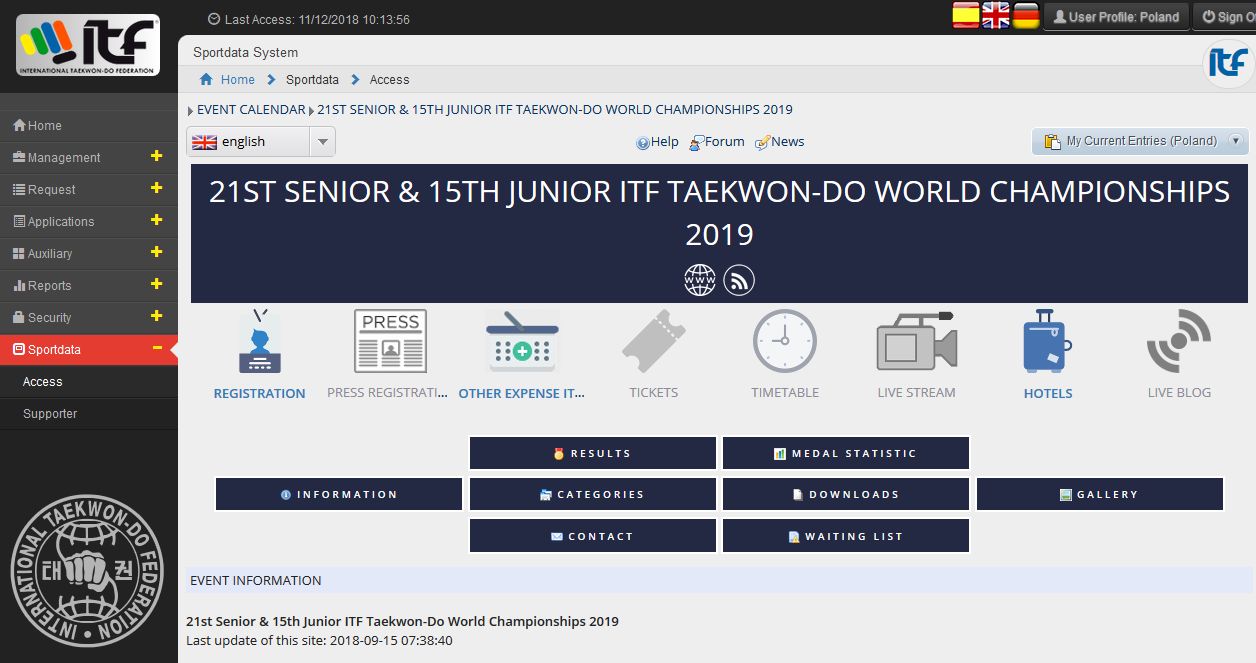
Task: Click the Results button
Action: 593,453
